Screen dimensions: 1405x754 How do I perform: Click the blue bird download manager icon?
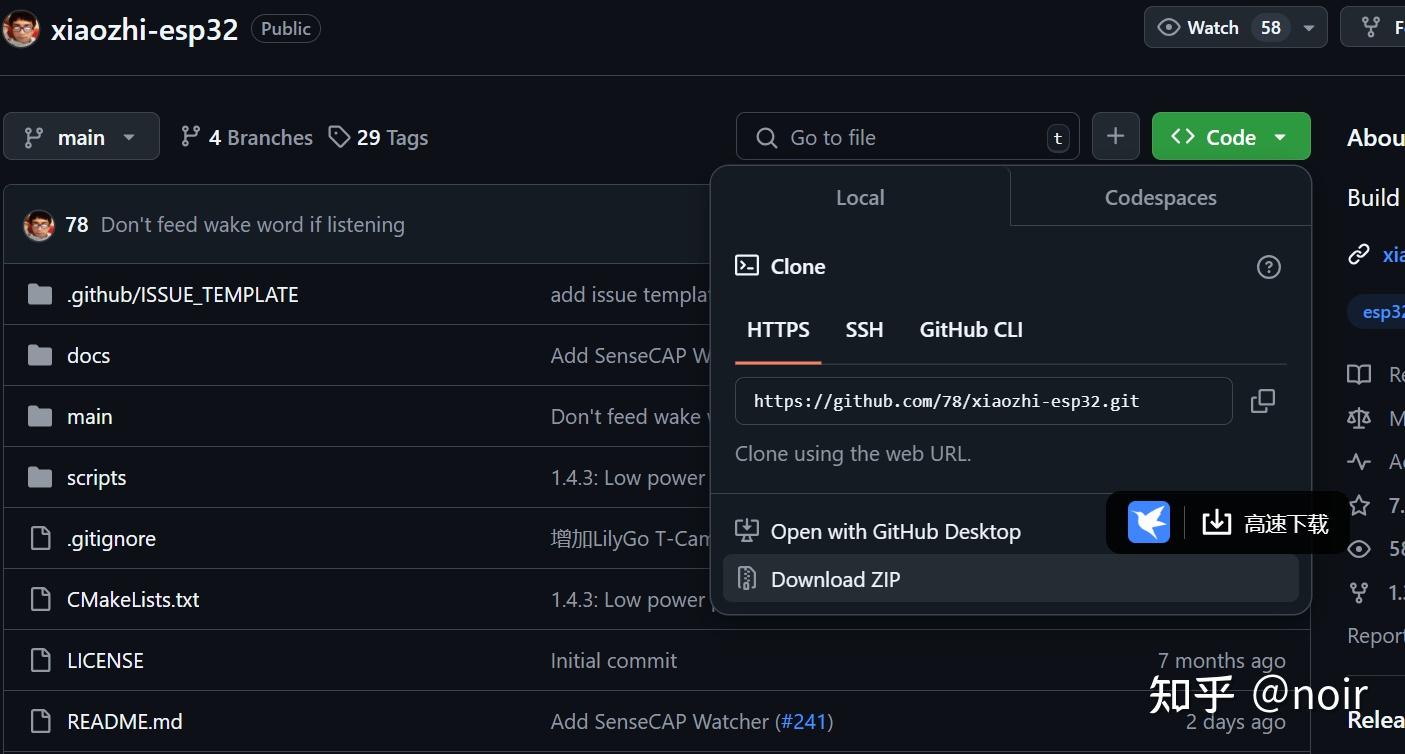pyautogui.click(x=1148, y=522)
